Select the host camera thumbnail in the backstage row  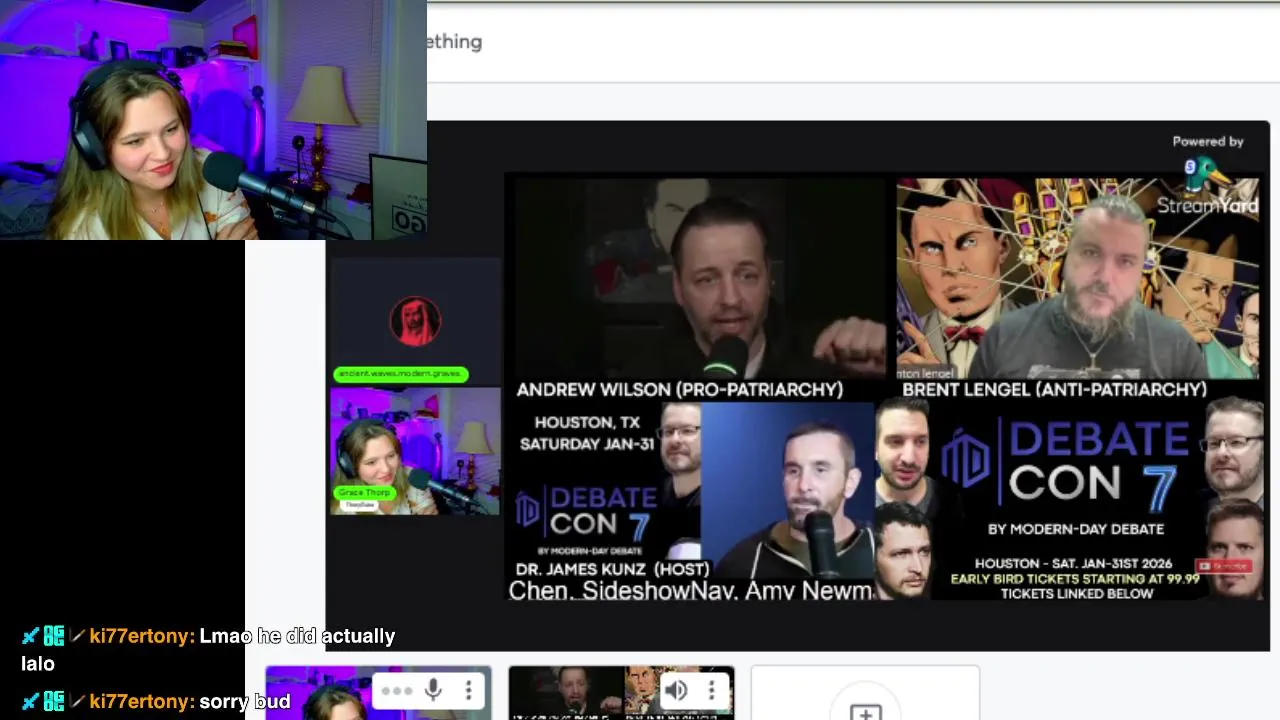[378, 693]
